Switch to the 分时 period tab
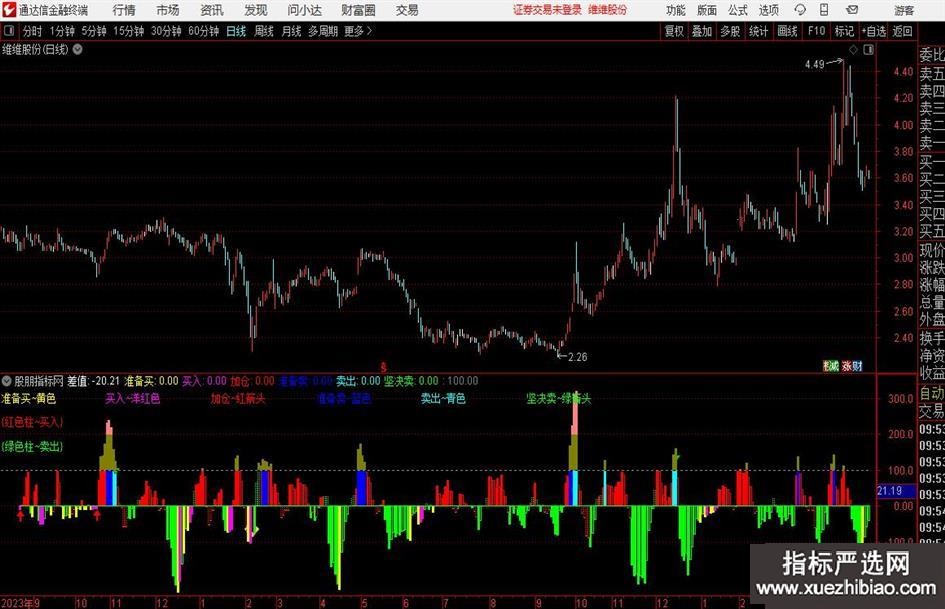This screenshot has height=609, width=945. [33, 31]
